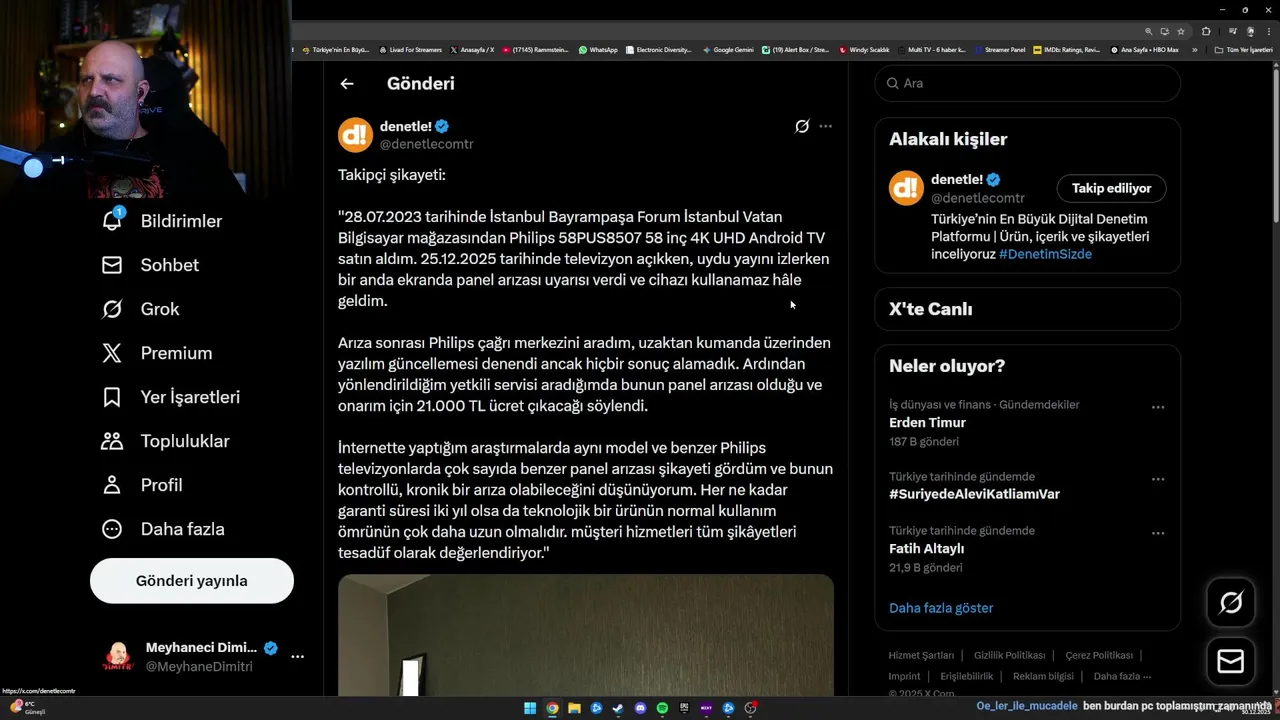
Task: Open Erişilebilirlik footer link
Action: (x=966, y=677)
